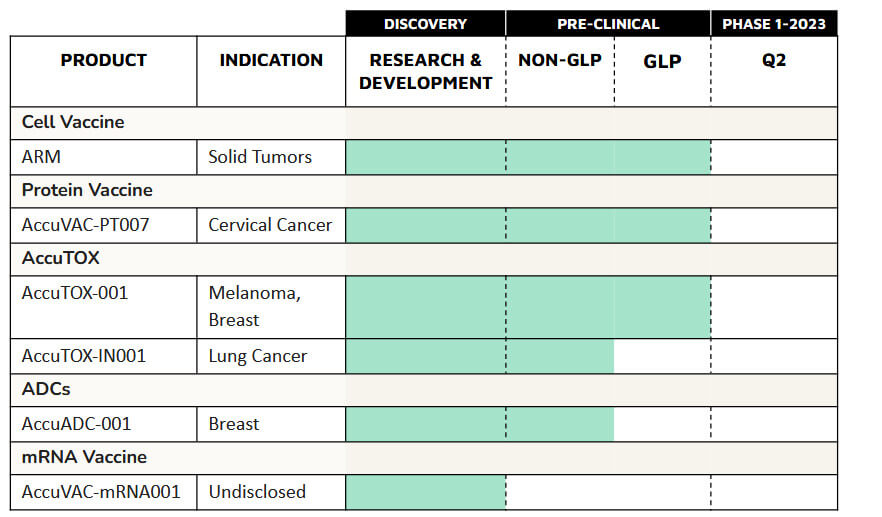Open the AccuVAC-PT007 product entry

[x=85, y=224]
